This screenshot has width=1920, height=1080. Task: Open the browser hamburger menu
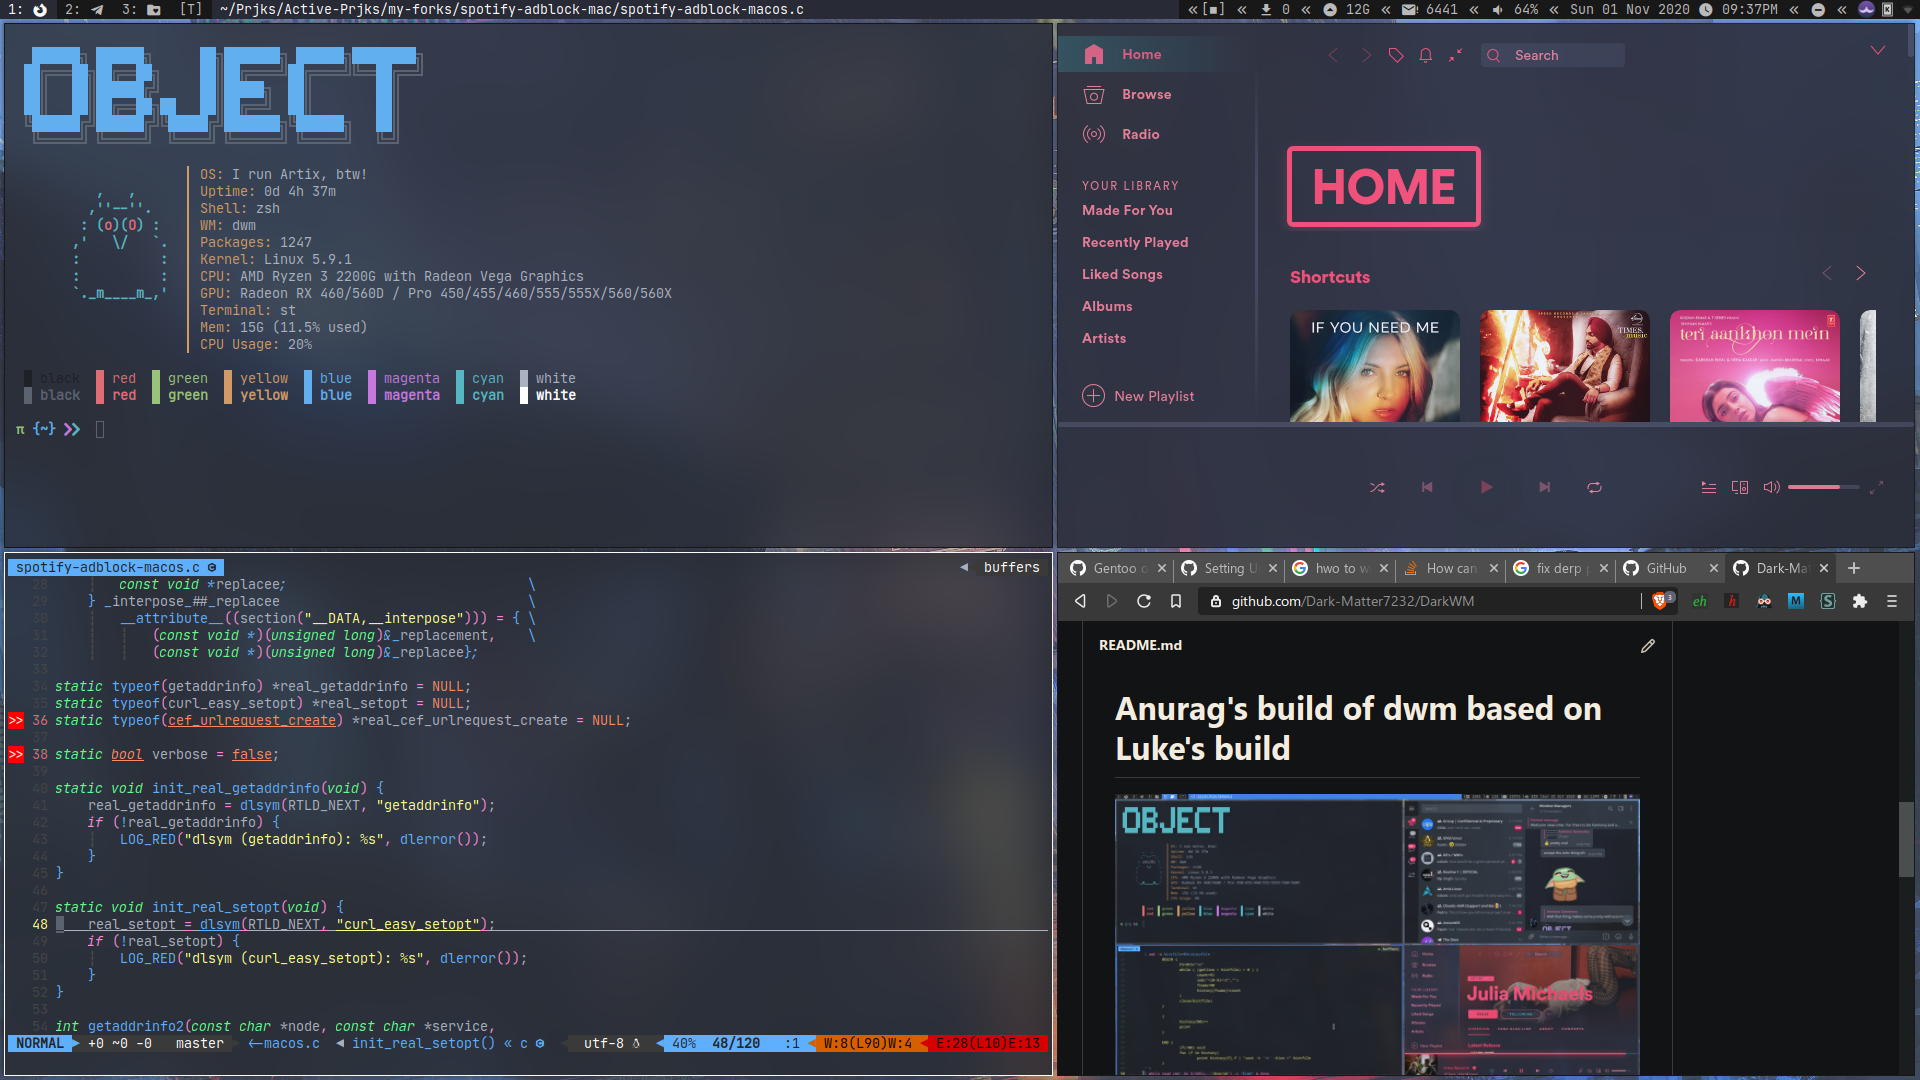click(1892, 601)
